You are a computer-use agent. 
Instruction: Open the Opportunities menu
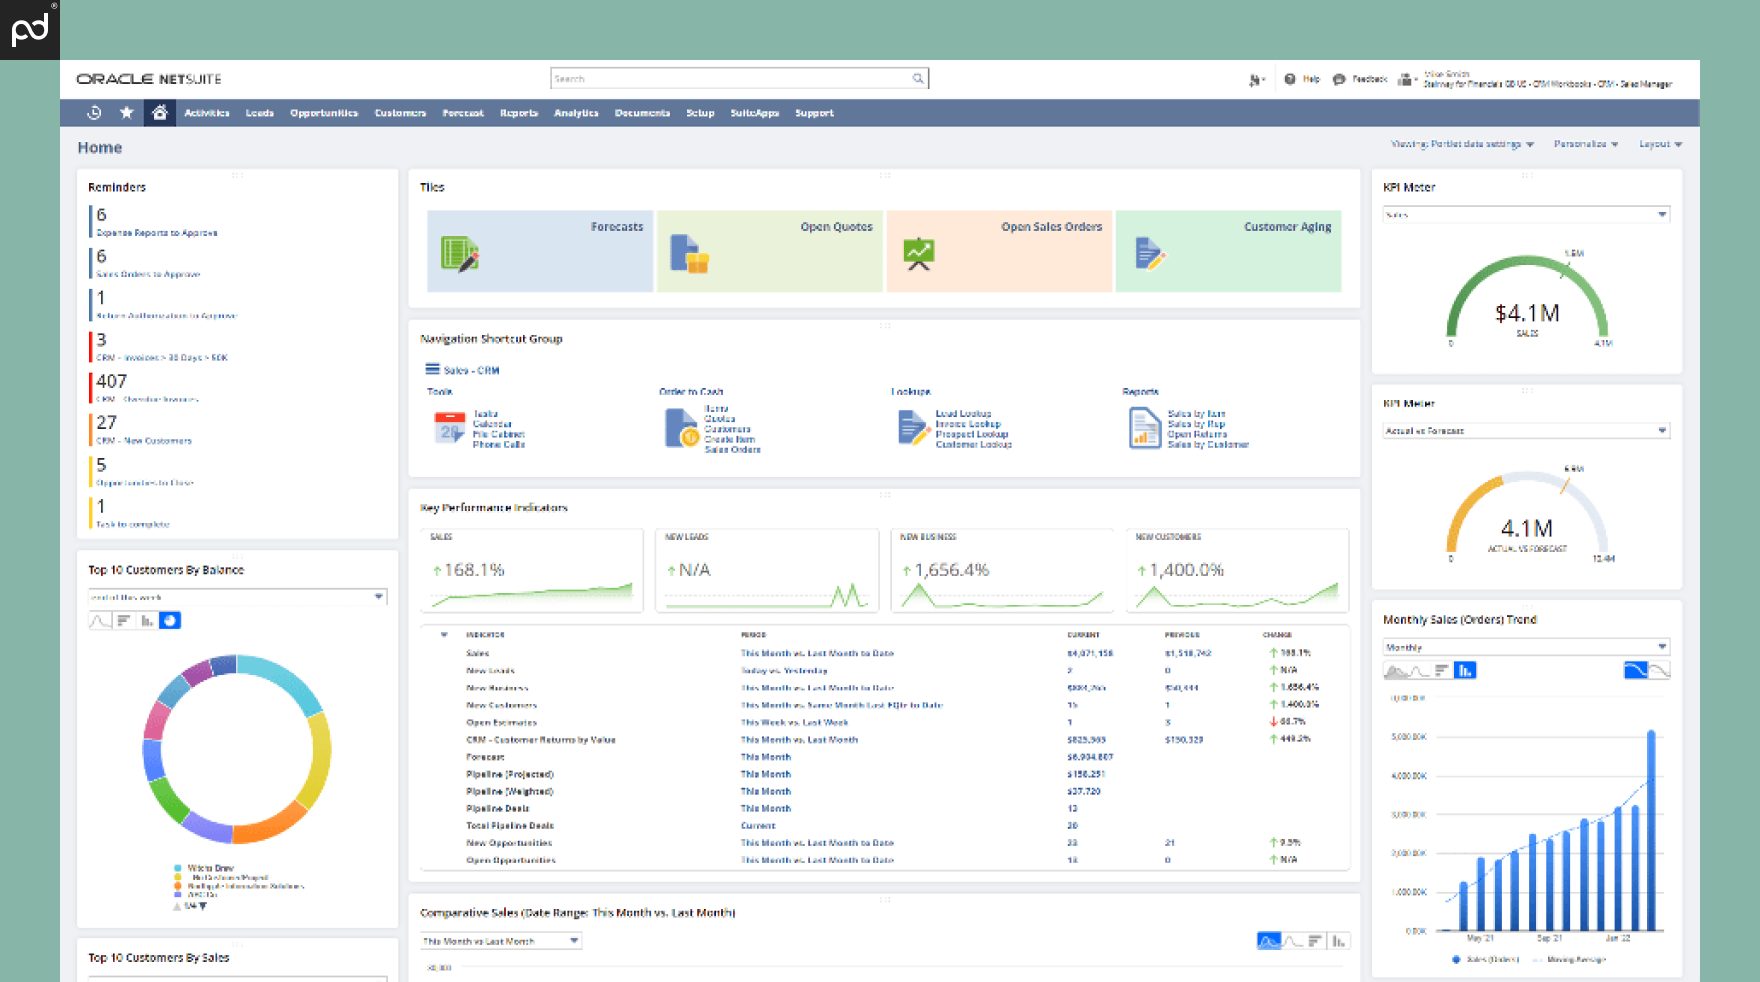[322, 113]
